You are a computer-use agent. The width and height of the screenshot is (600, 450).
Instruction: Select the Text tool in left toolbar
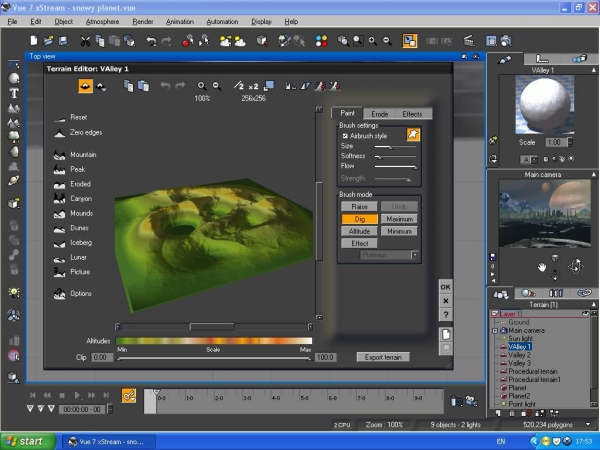click(14, 93)
